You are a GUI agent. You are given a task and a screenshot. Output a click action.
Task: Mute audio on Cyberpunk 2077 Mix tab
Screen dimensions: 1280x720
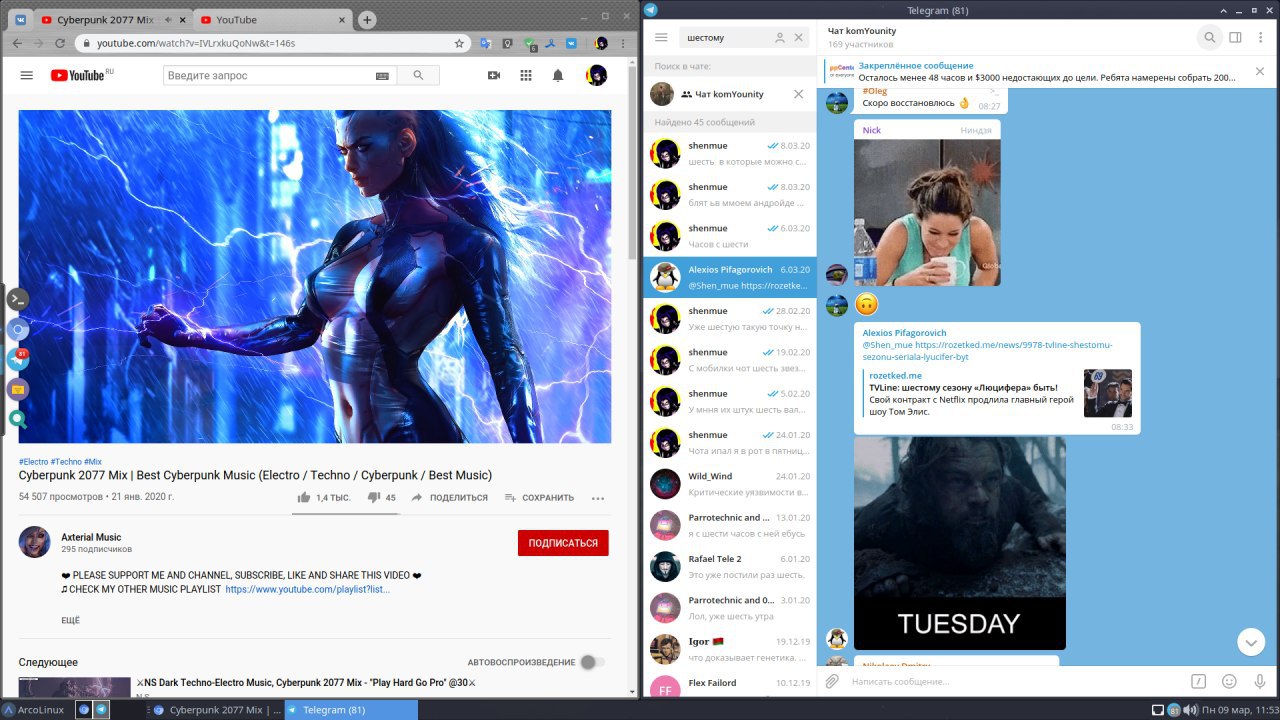(168, 19)
